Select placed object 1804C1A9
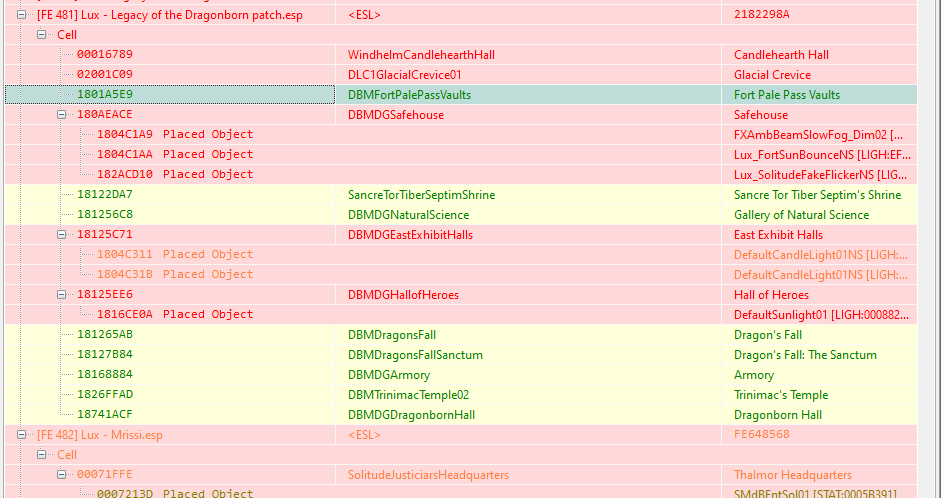Viewport: 941px width, 498px height. (x=175, y=134)
